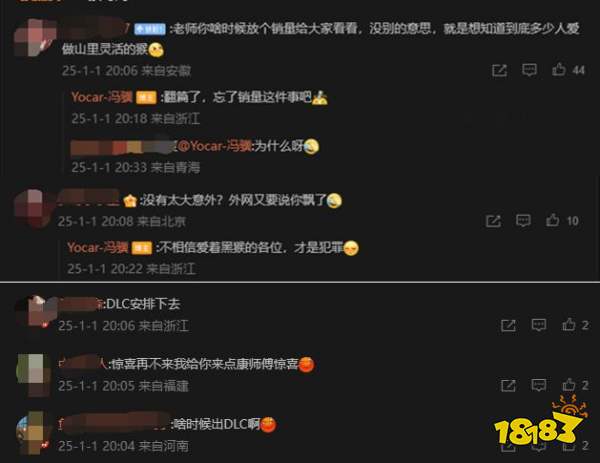Like the comment with 44 likes
600x463 pixels.
click(x=559, y=70)
